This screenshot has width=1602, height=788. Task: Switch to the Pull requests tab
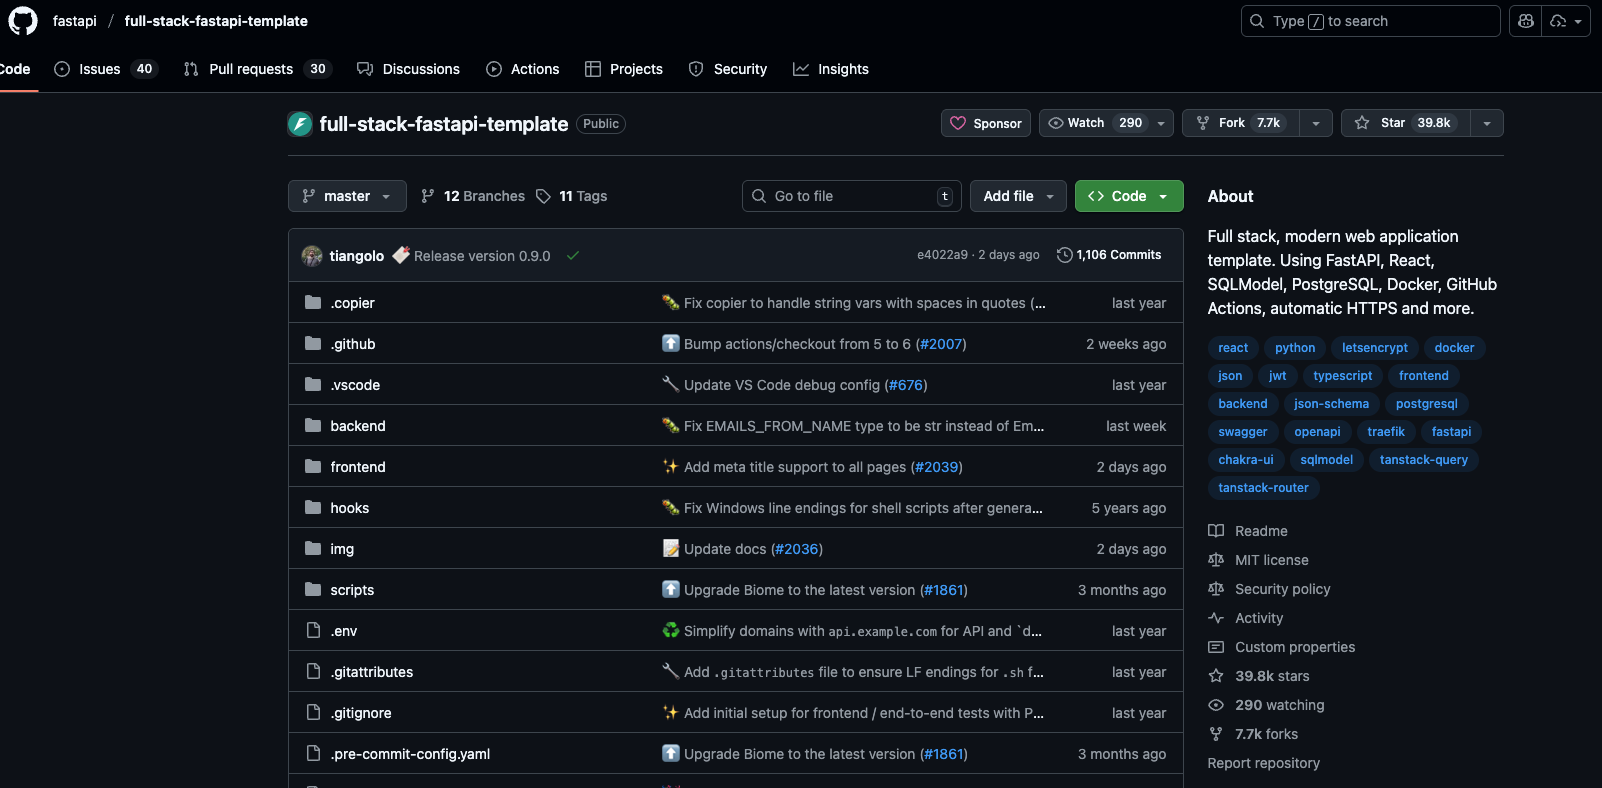pos(250,69)
